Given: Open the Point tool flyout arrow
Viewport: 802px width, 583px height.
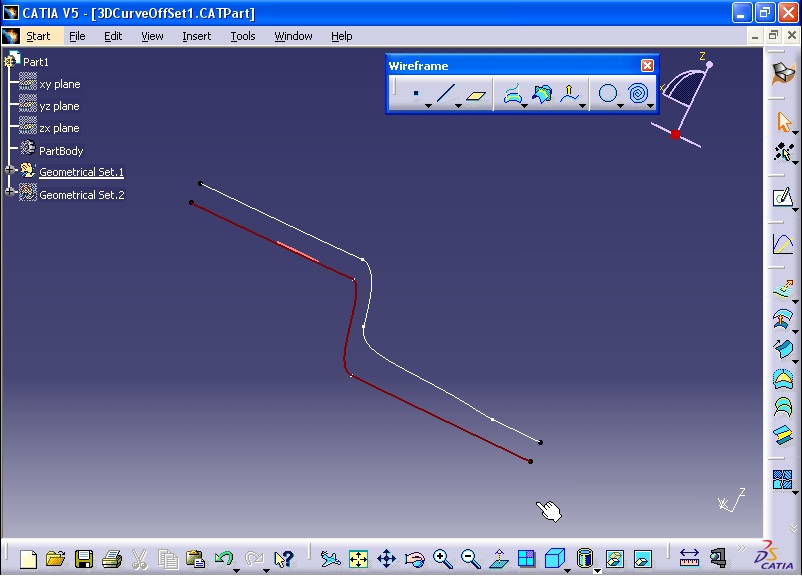Looking at the screenshot, I should pyautogui.click(x=428, y=106).
